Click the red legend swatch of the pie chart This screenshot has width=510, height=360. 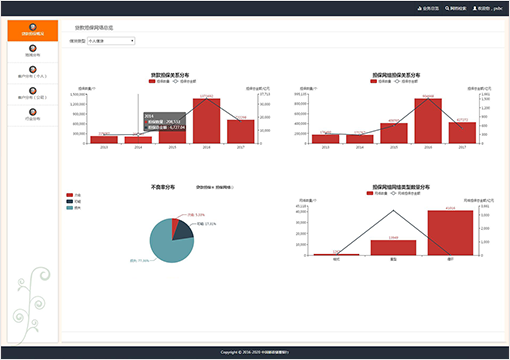point(70,195)
